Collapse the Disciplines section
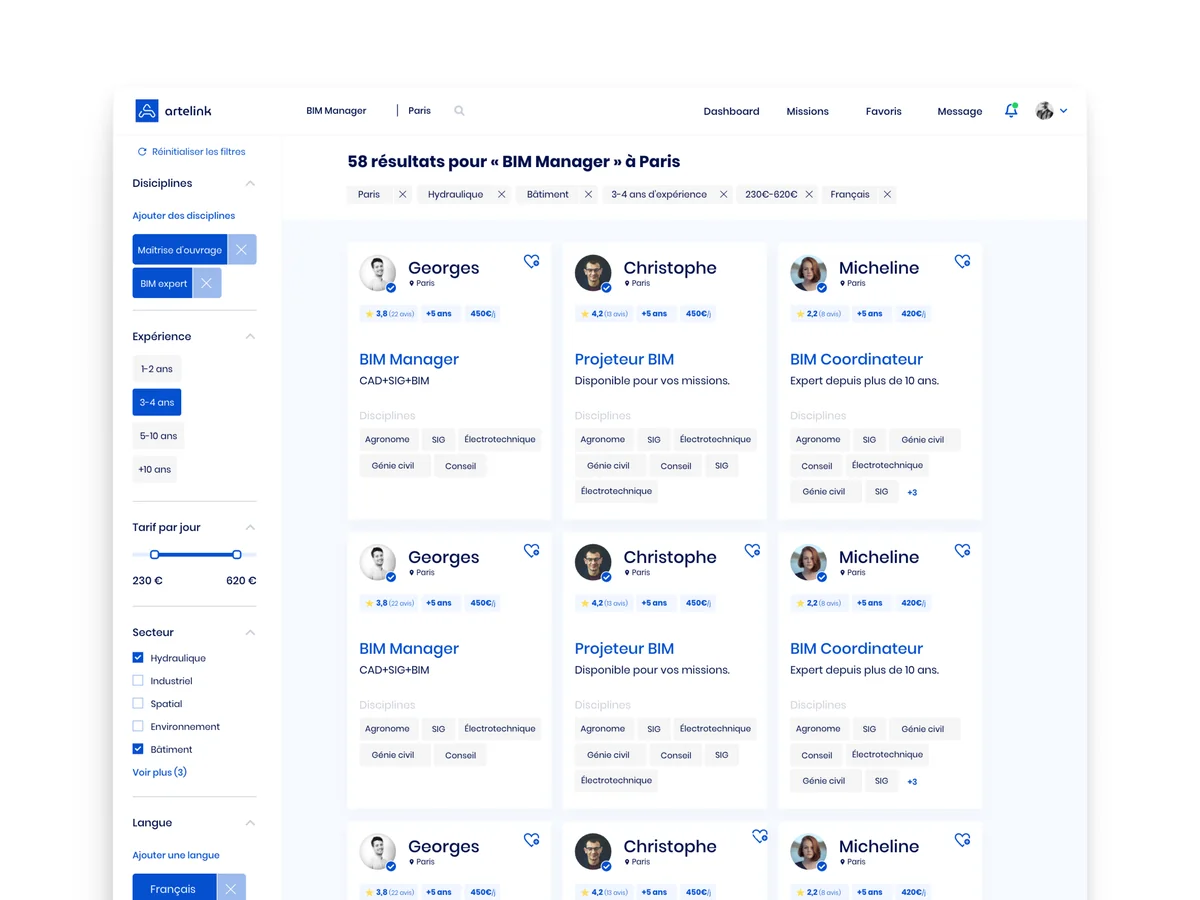Viewport: 1200px width, 900px height. tap(250, 183)
